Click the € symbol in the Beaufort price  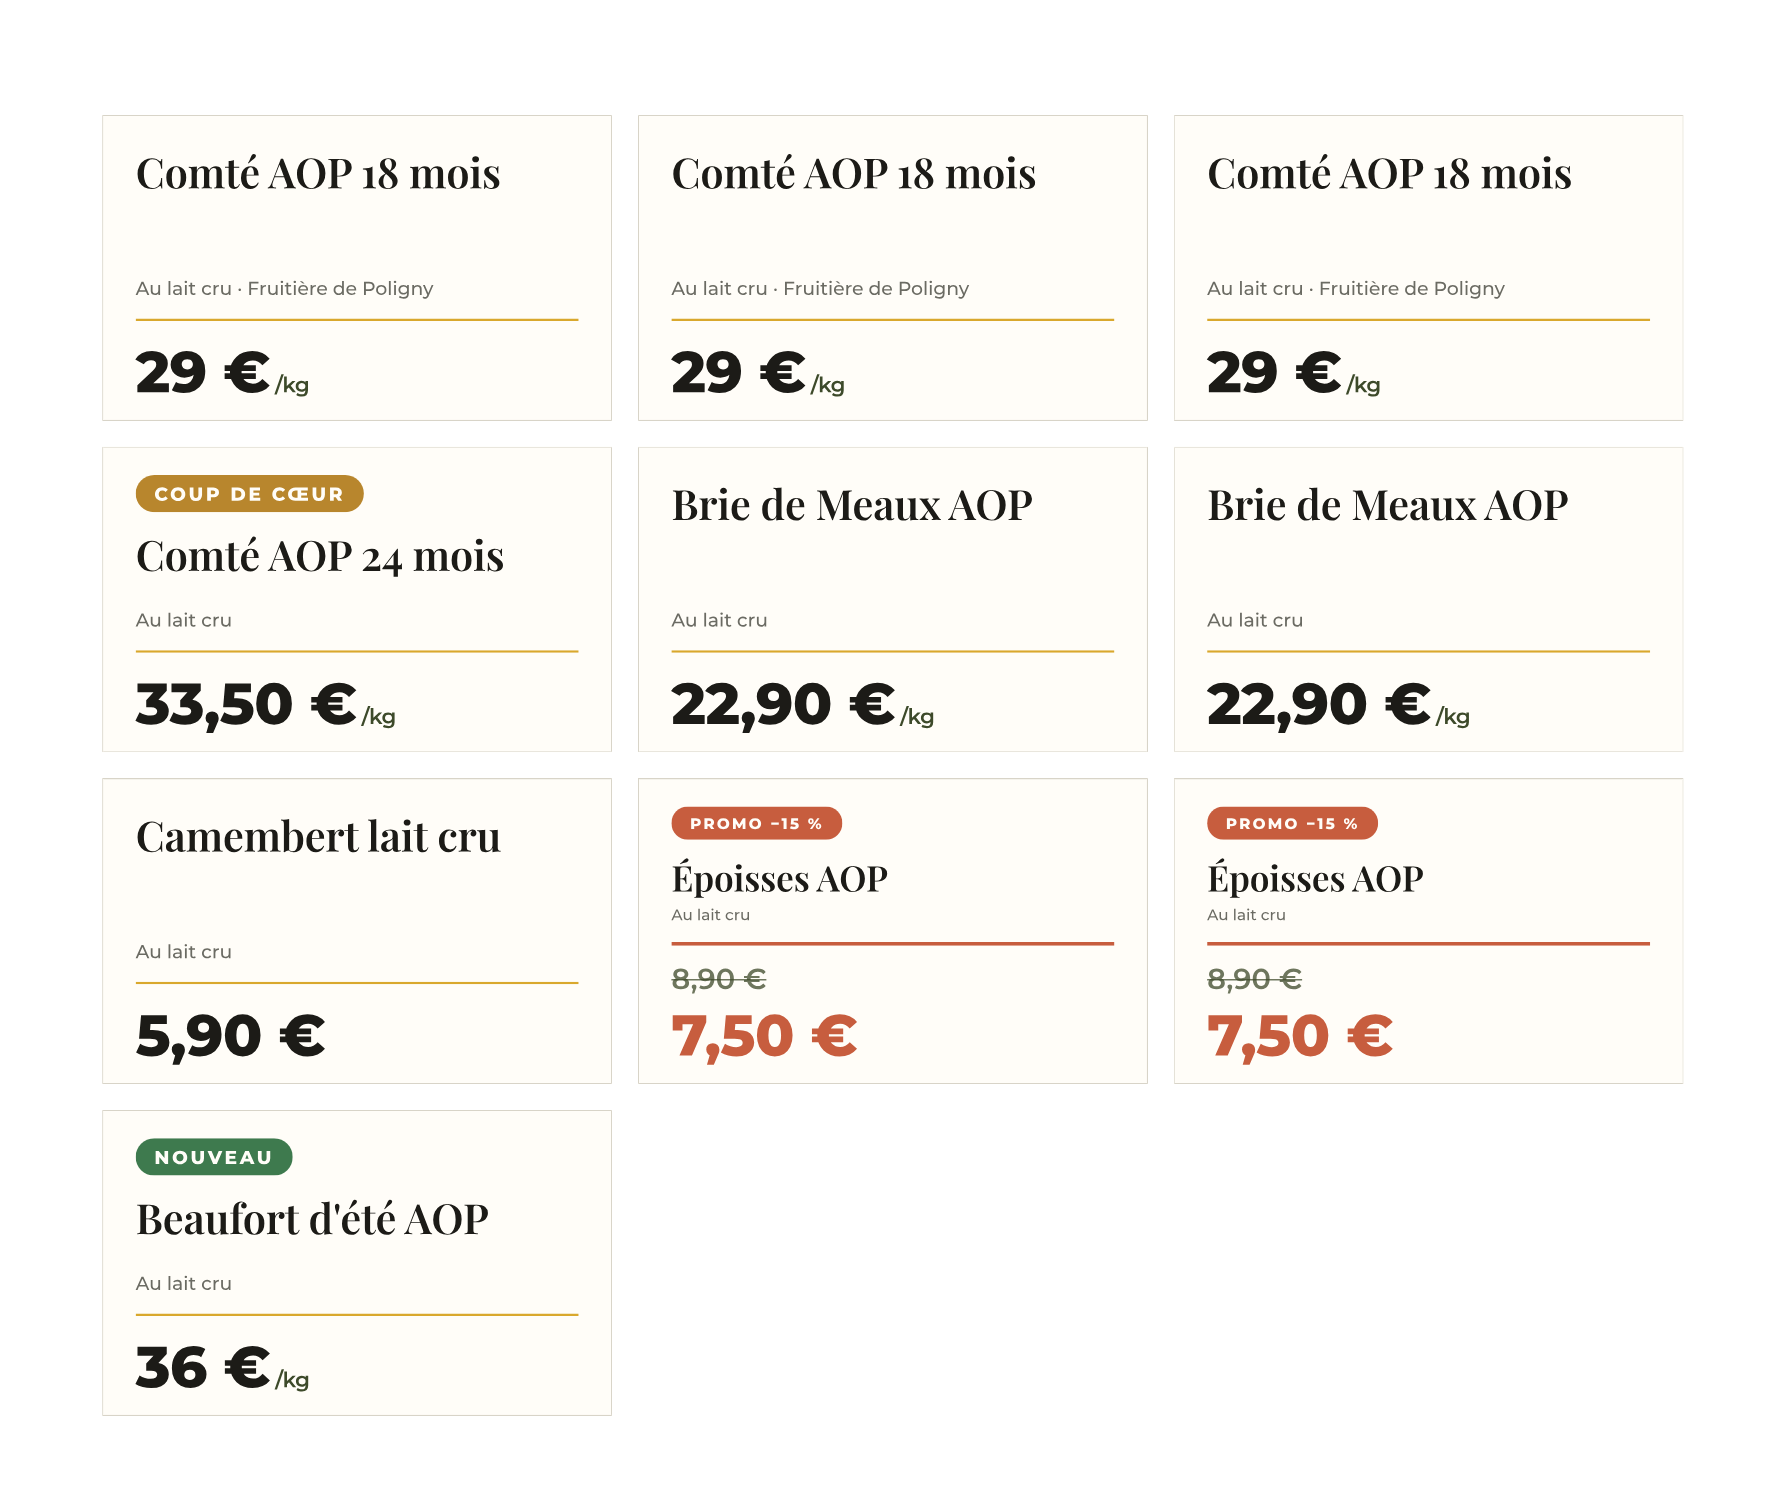[247, 1367]
